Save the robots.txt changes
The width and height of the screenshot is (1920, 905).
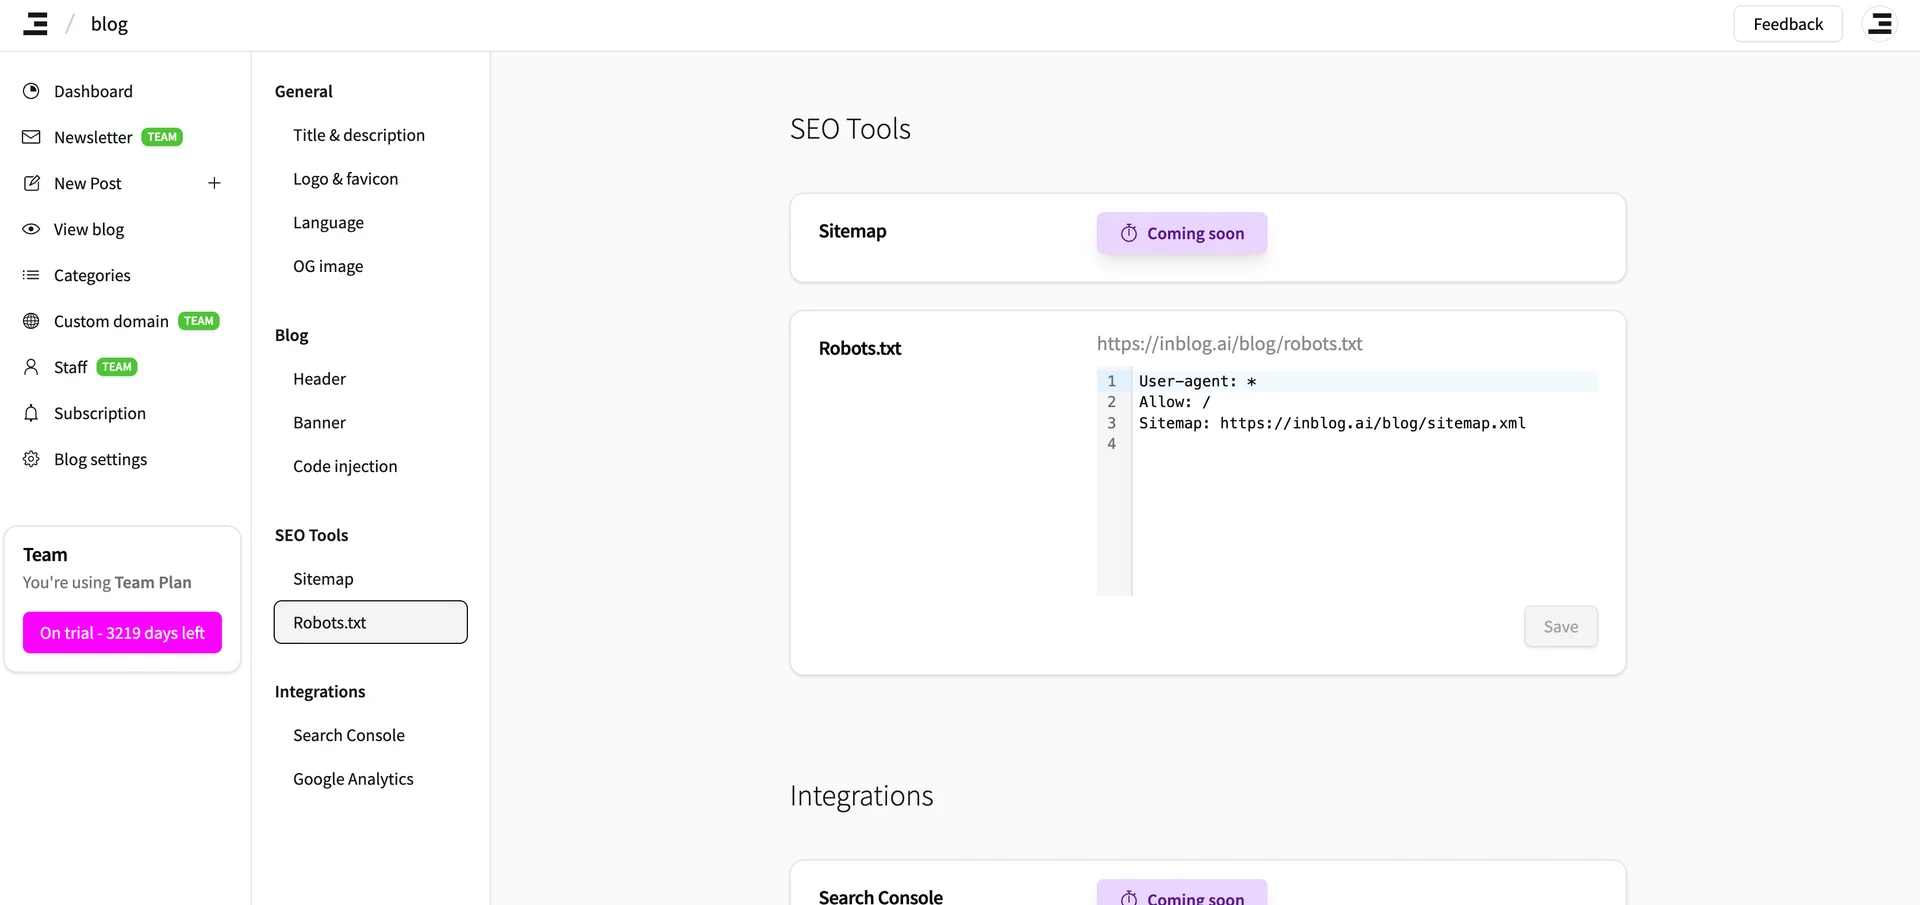coord(1561,626)
